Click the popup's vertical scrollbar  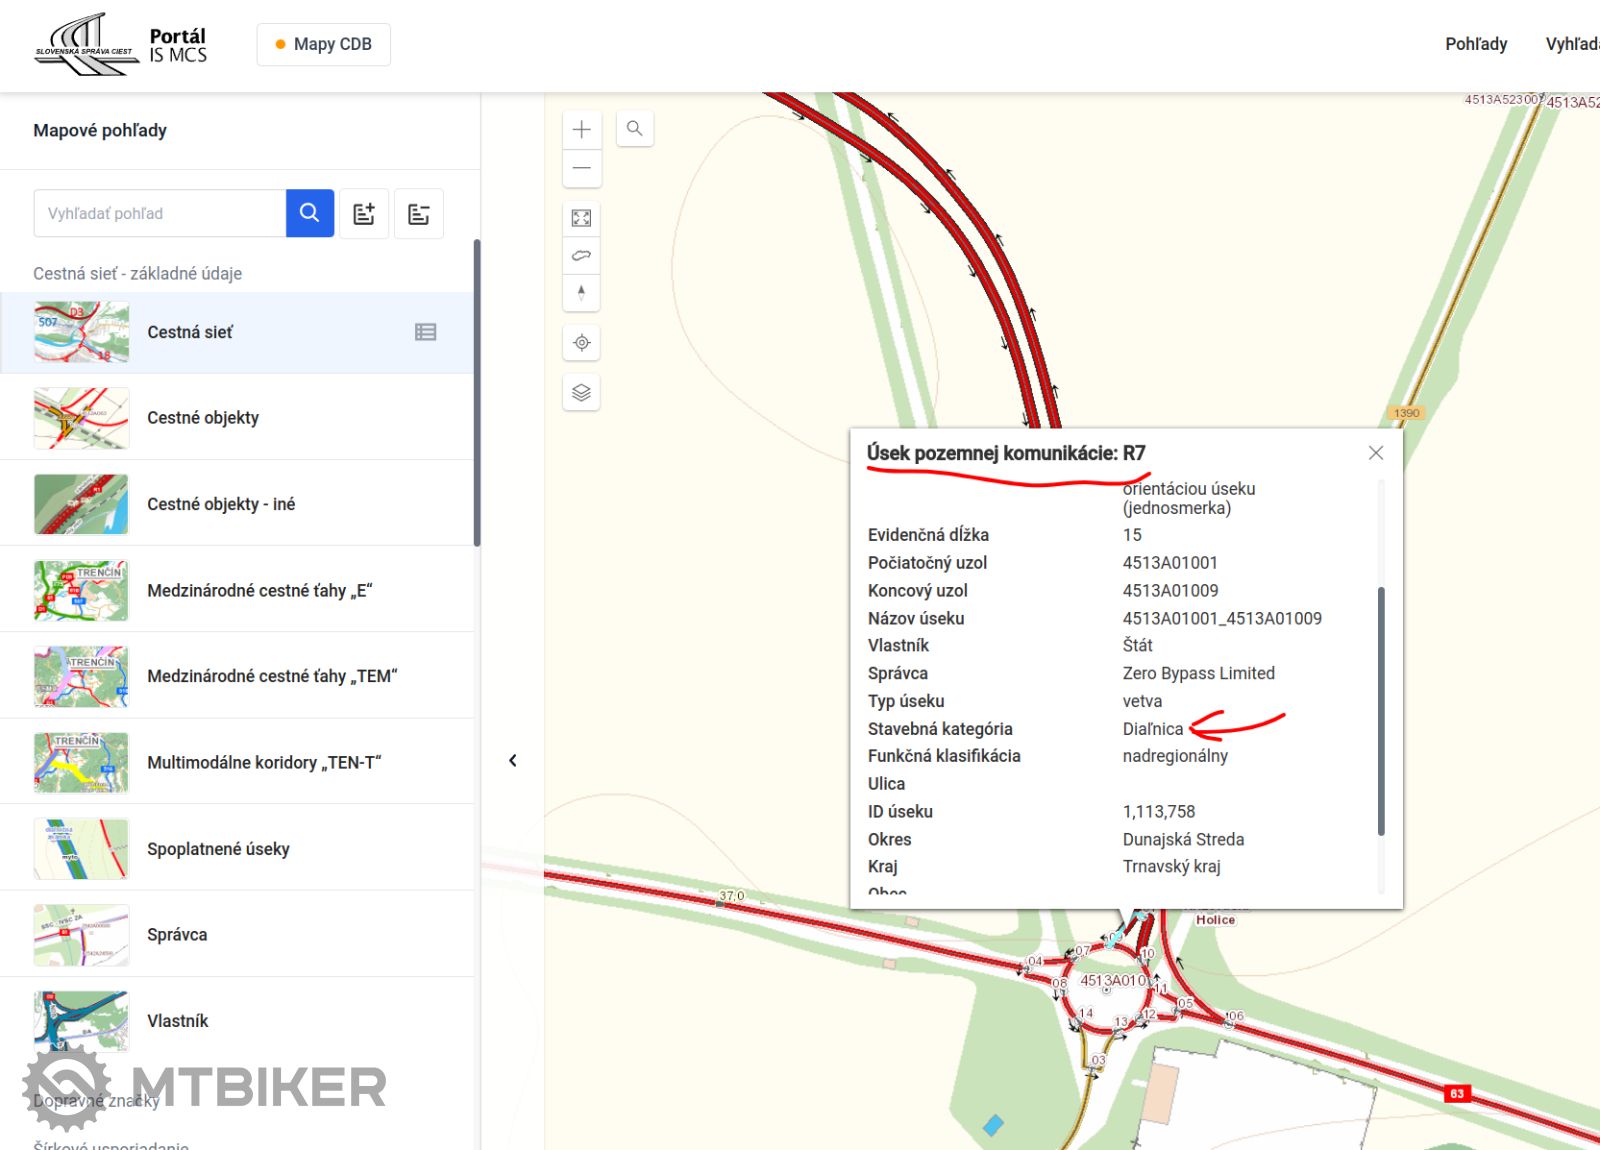(1381, 710)
